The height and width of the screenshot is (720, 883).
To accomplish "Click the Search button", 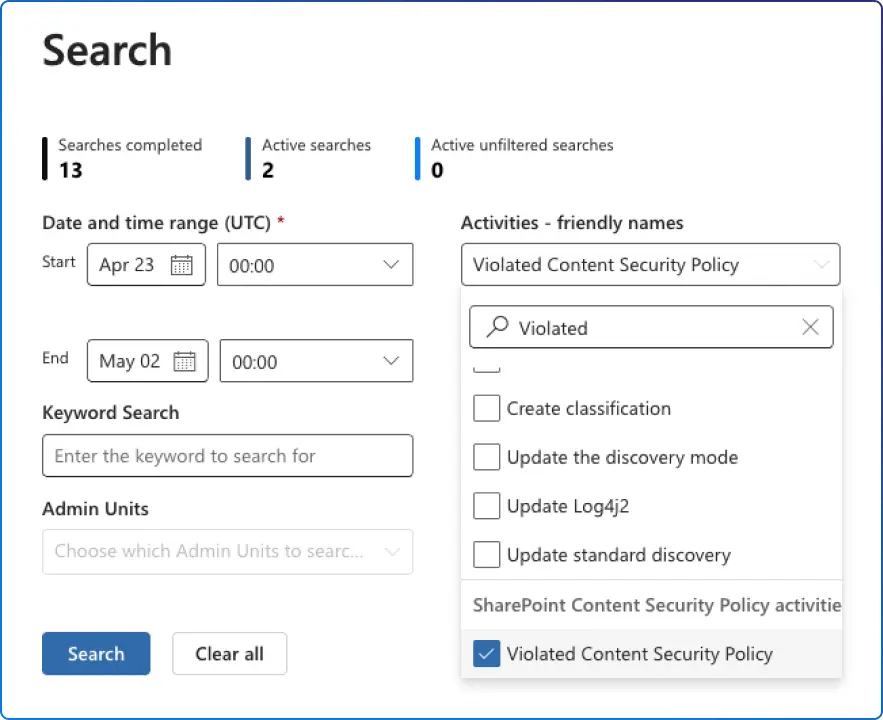I will point(96,653).
